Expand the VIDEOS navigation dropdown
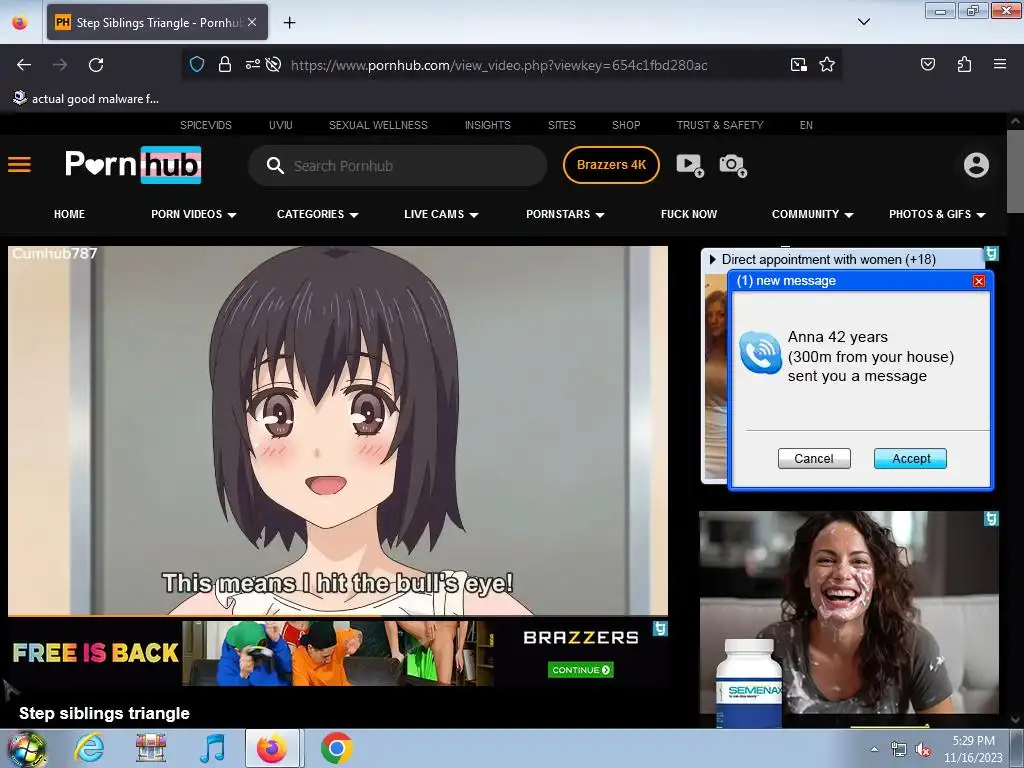Screen dimensions: 1024x768 click(193, 214)
